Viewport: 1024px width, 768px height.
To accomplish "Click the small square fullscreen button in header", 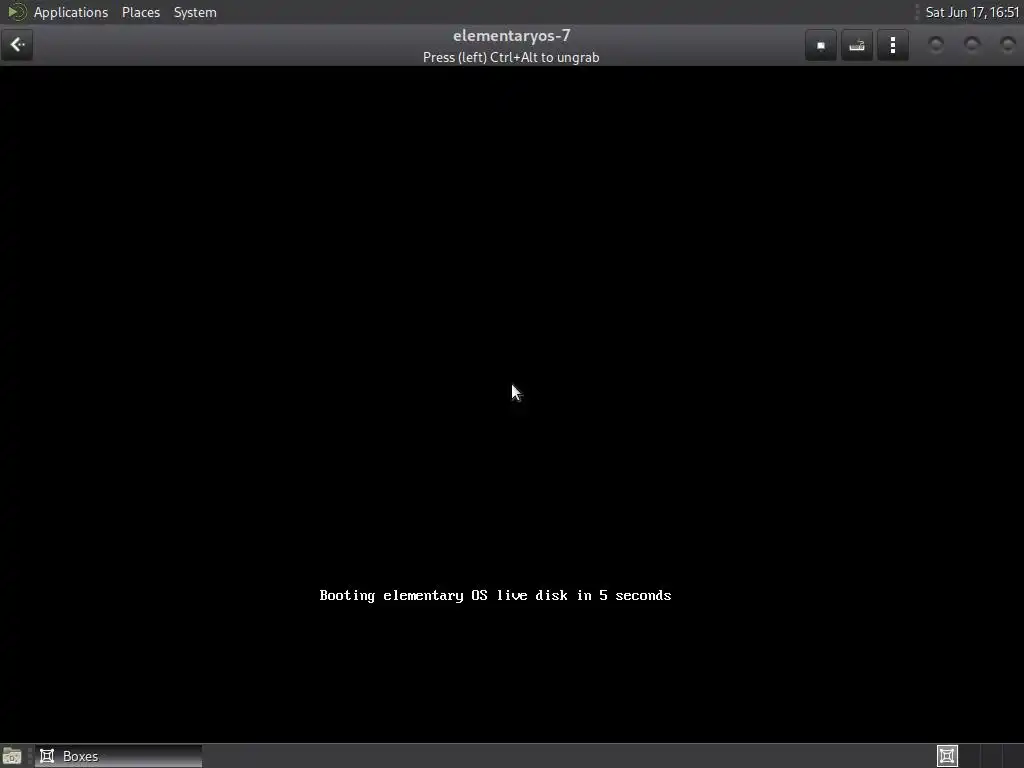I will [821, 45].
